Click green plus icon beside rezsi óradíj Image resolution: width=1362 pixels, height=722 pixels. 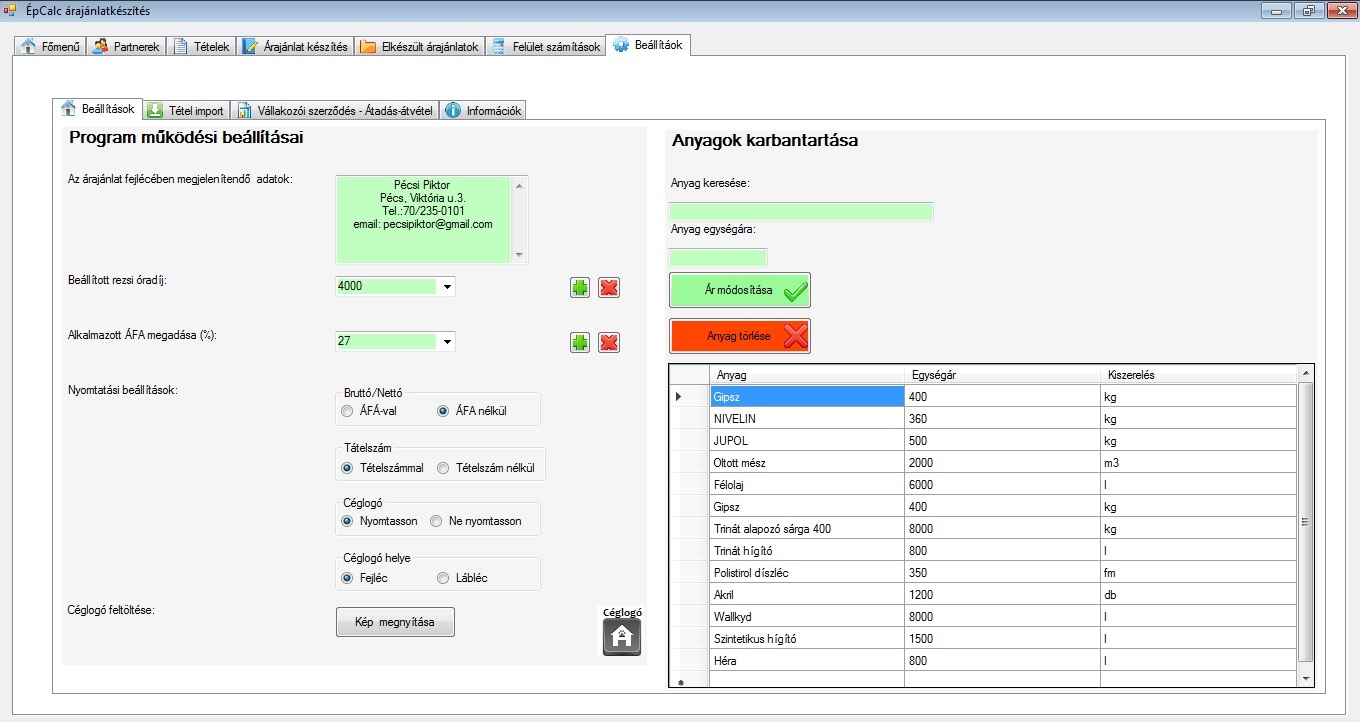[x=580, y=288]
